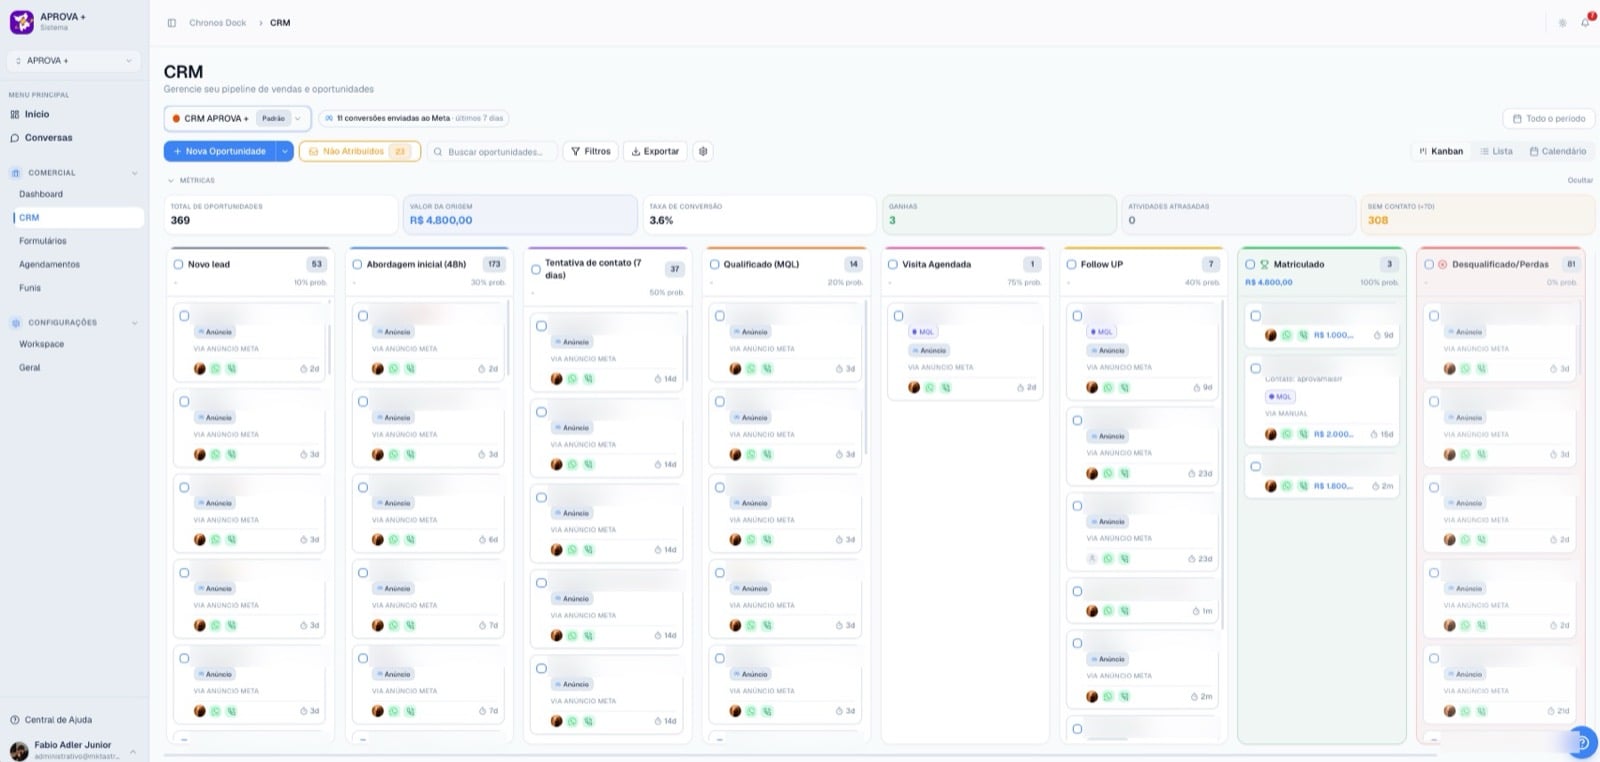Viewport: 1600px width, 762px height.
Task: Check the Desqualificado/Perdas column checkbox
Action: pyautogui.click(x=1429, y=265)
